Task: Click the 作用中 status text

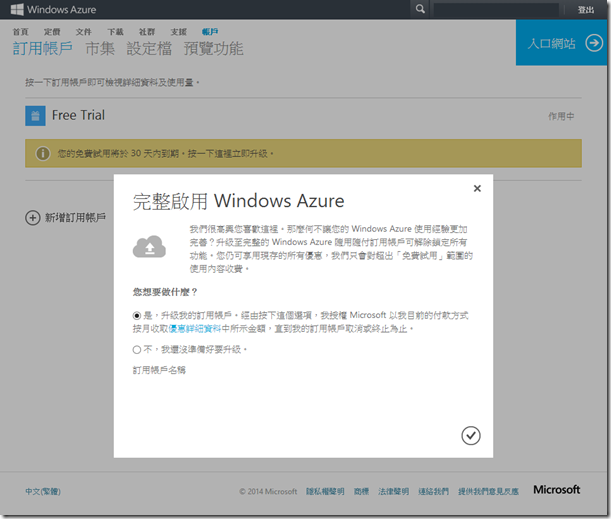Action: pyautogui.click(x=561, y=116)
